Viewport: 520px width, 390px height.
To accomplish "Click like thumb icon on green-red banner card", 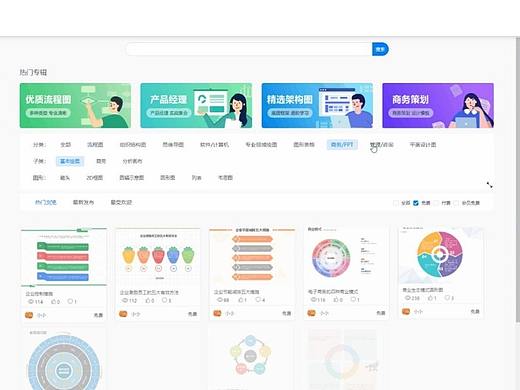I will 53,302.
